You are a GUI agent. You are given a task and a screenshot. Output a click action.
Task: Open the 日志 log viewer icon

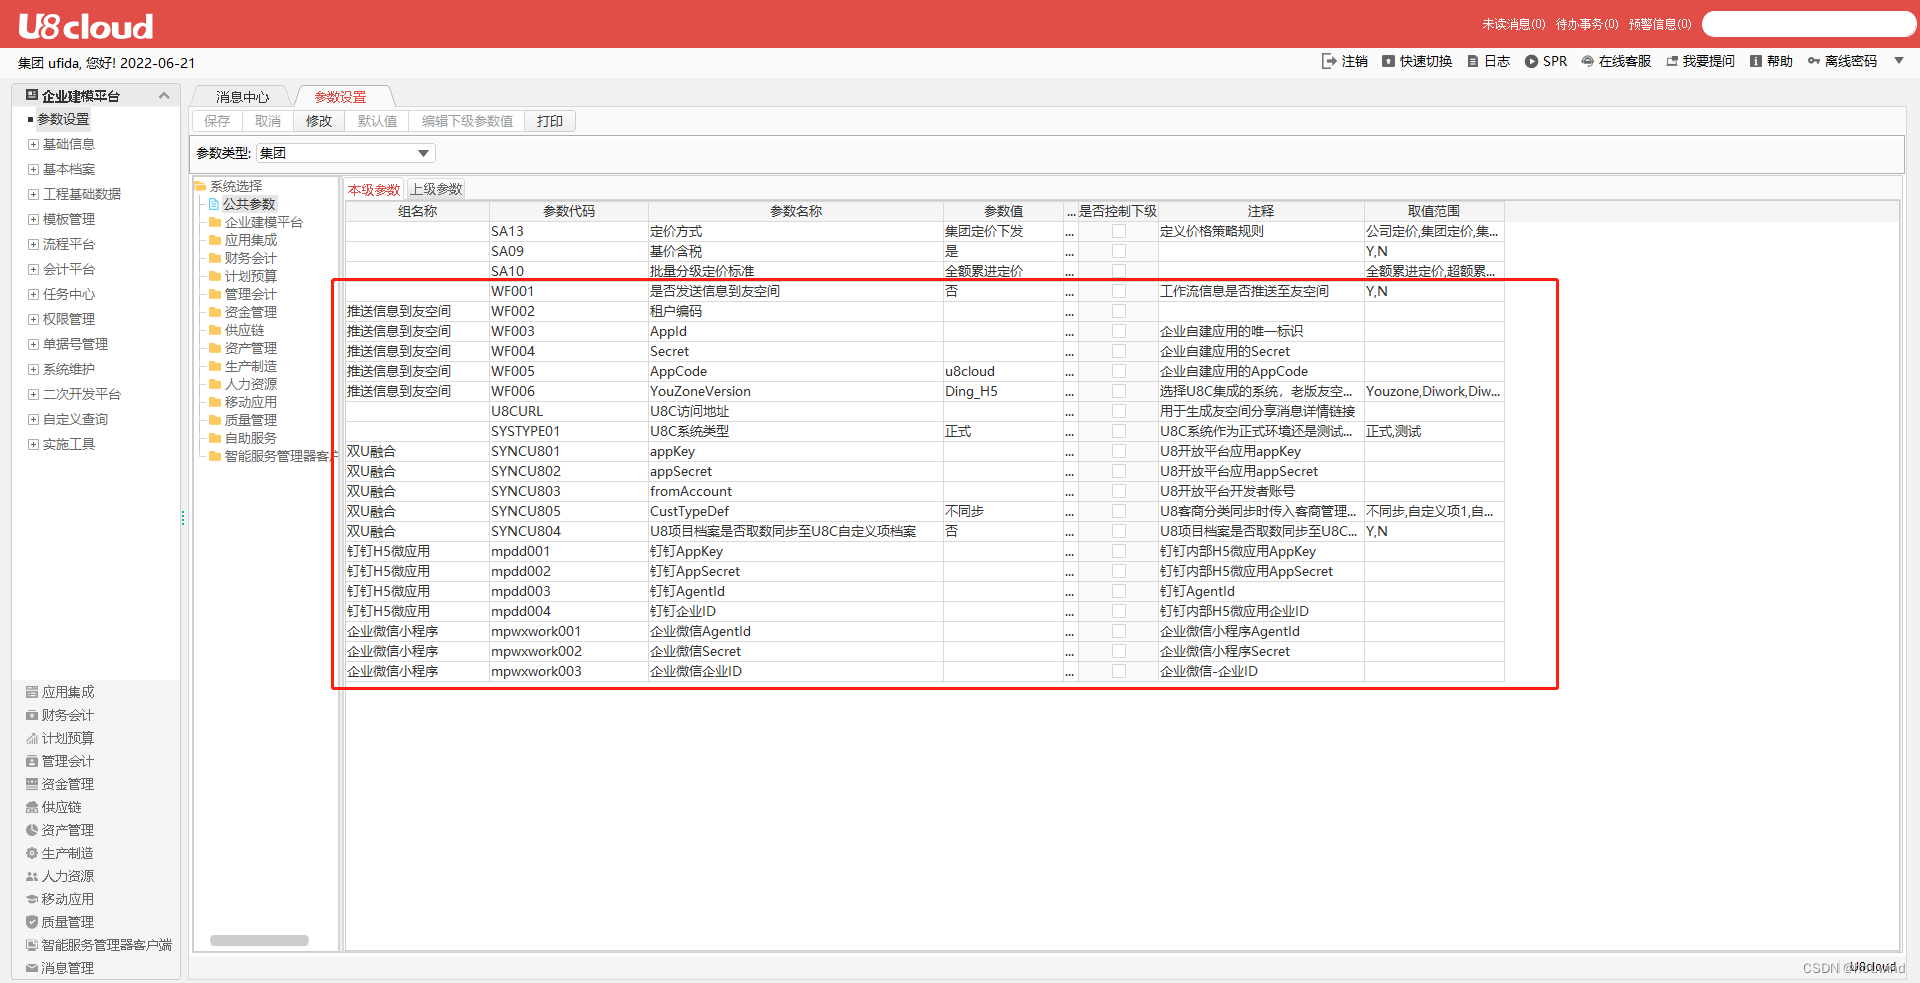click(x=1488, y=61)
